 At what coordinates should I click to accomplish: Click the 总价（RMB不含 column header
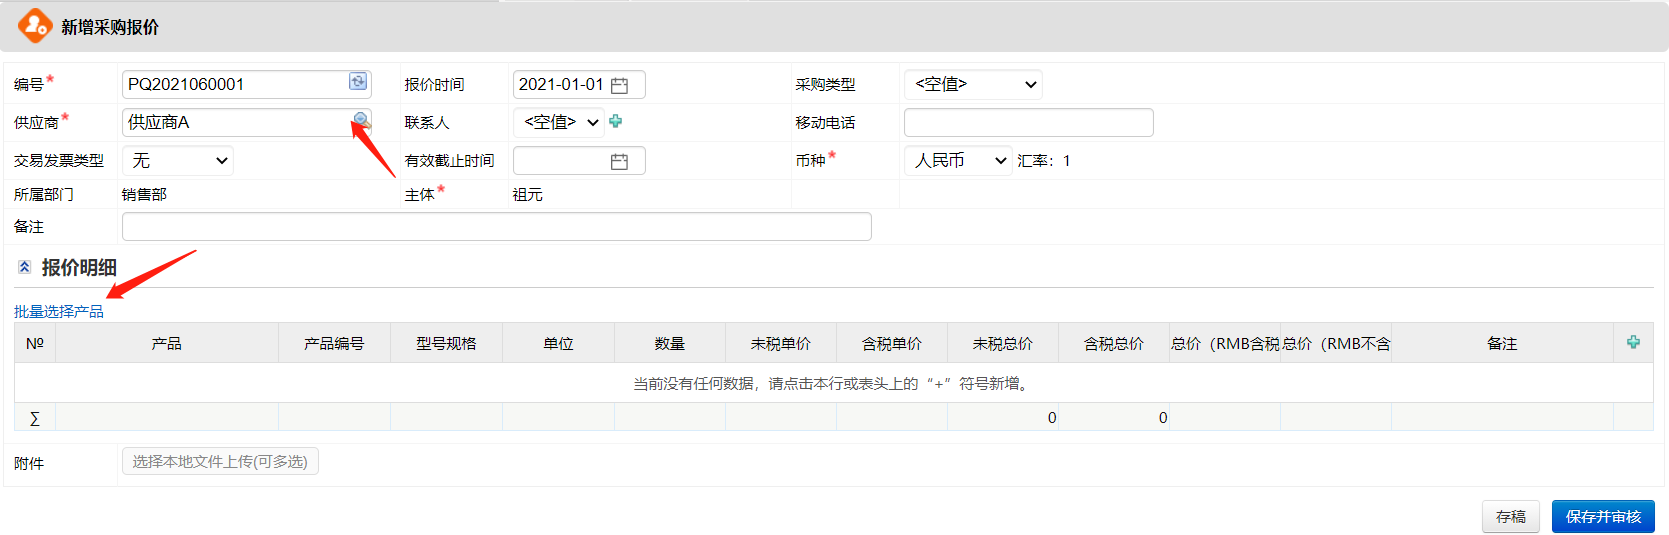tap(1336, 343)
